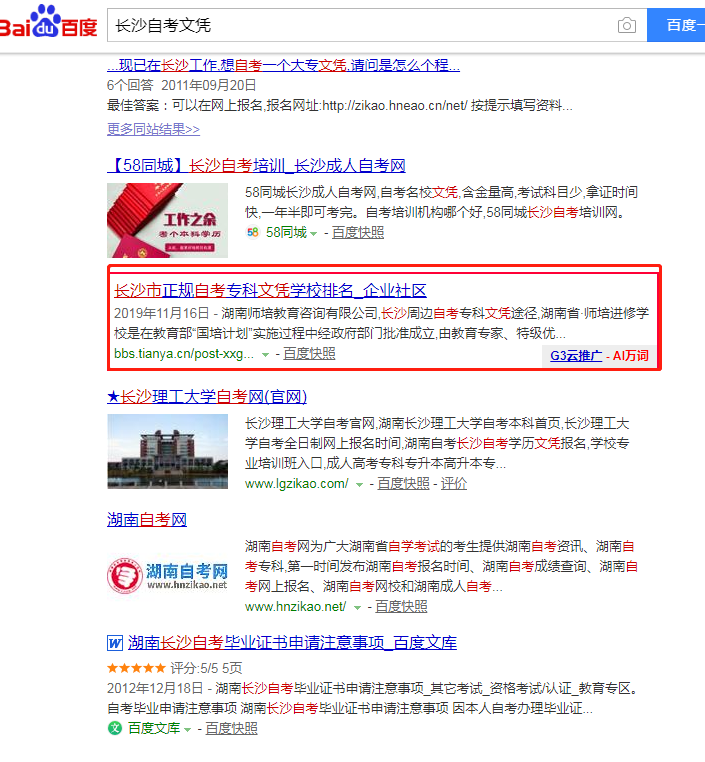Open 百度快照 for lgzikao result
Image resolution: width=705 pixels, height=762 pixels.
tap(403, 484)
